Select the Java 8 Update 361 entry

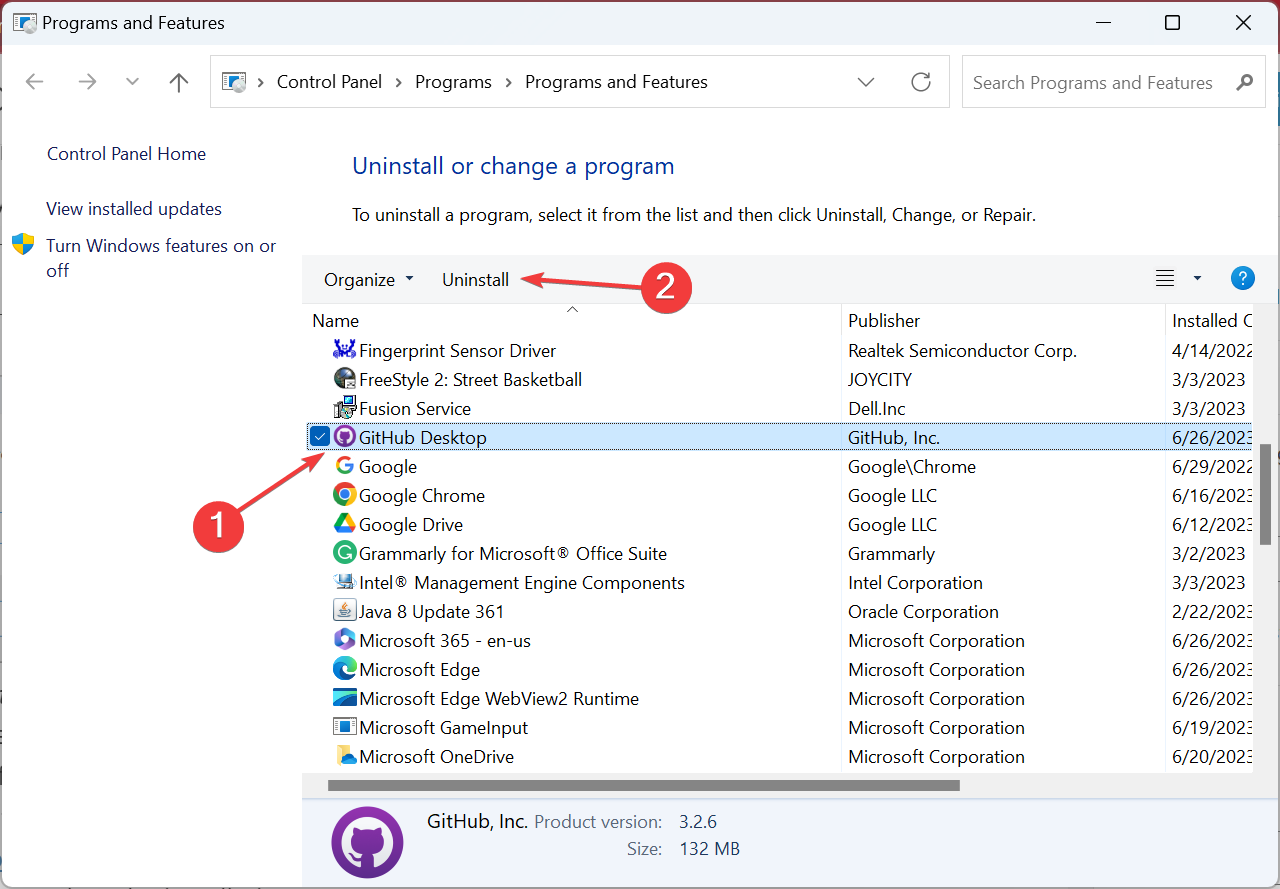coord(431,611)
